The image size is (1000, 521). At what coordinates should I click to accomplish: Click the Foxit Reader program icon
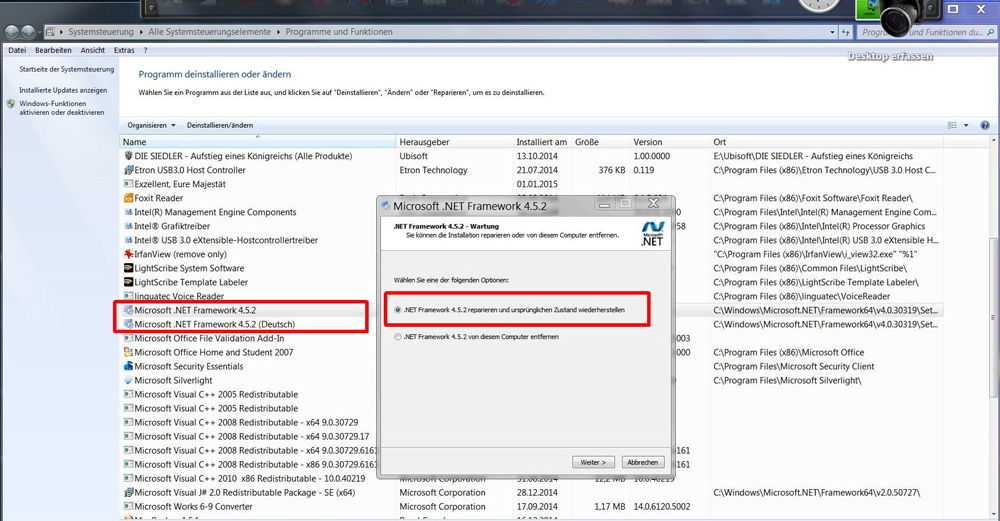tap(128, 199)
